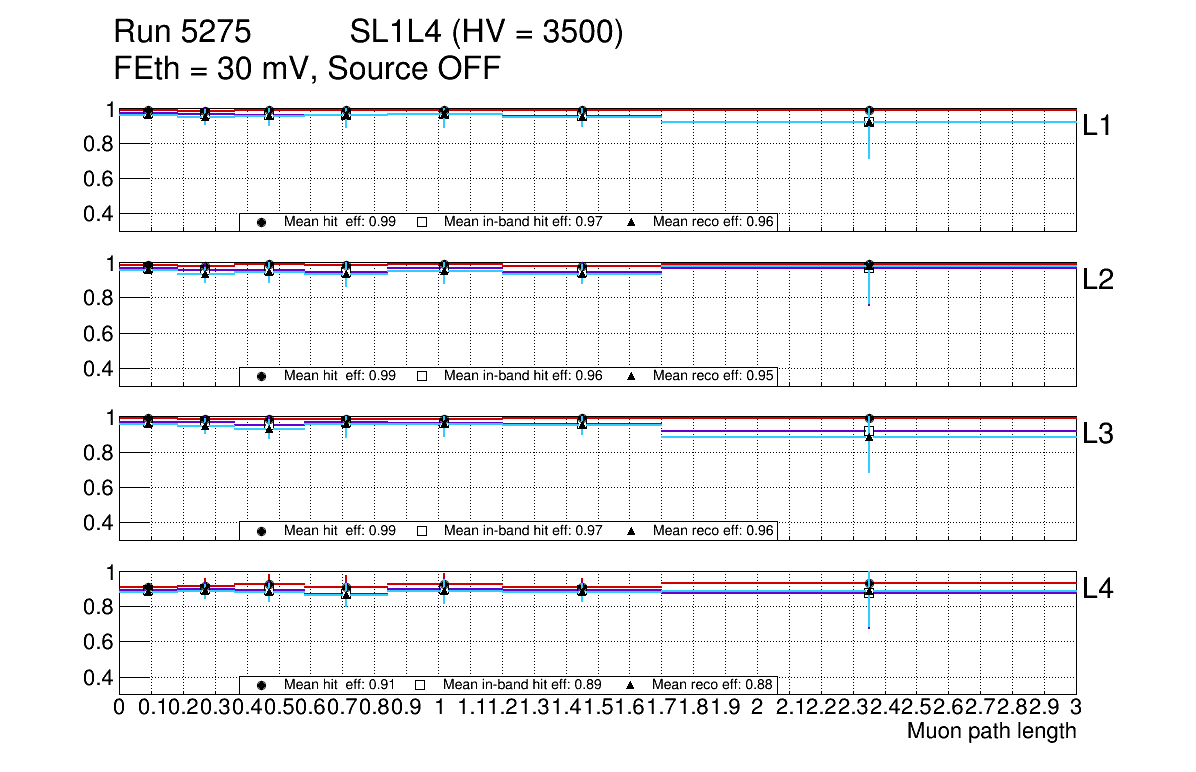Select the triangle legend marker in L4 panel
Screen dimensions: 1196x772
pyautogui.click(x=632, y=685)
